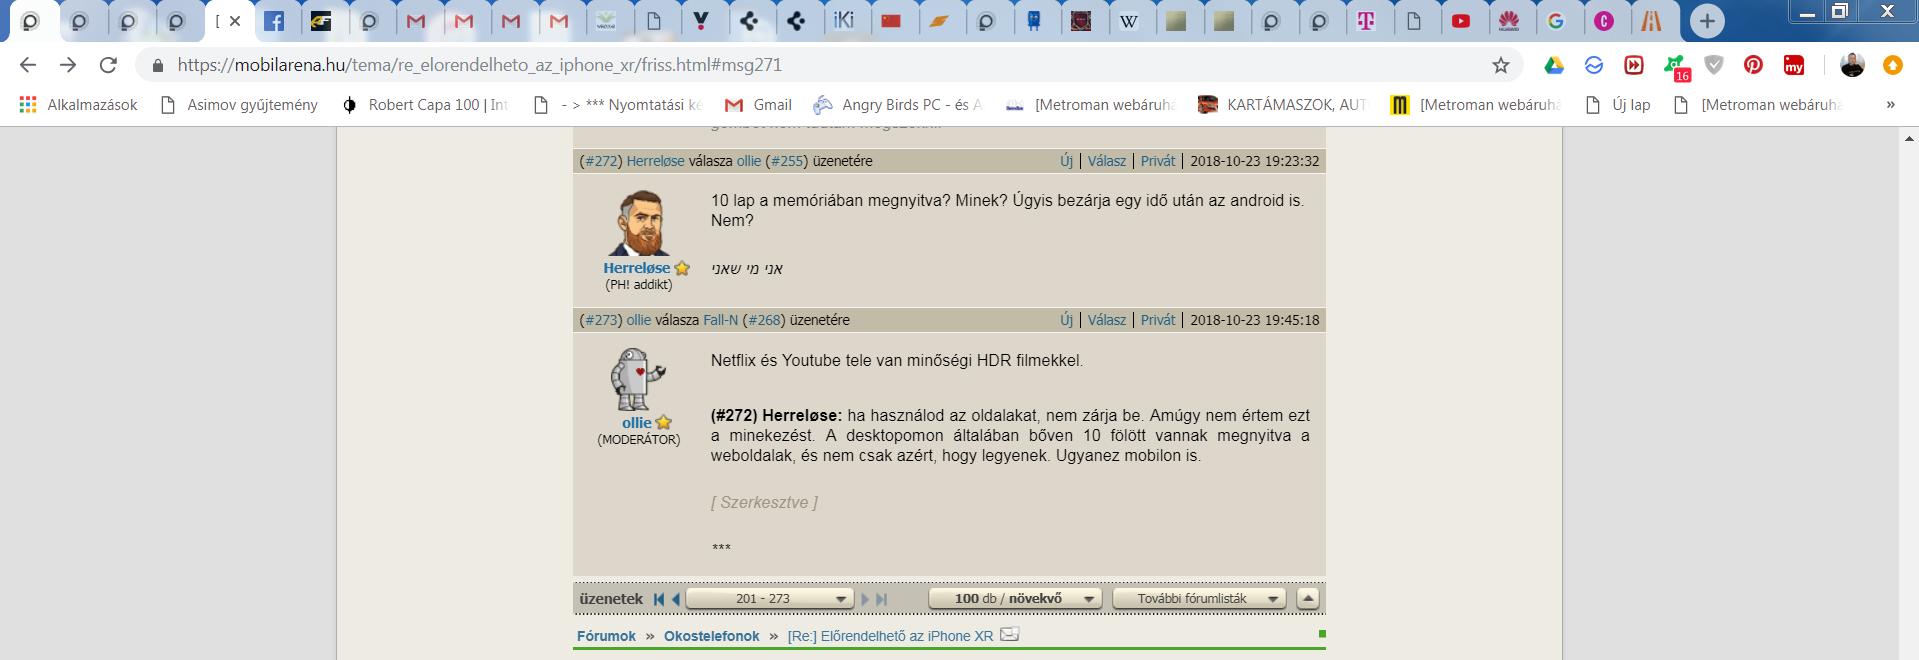1919x660 pixels.
Task: Click Új in message #272 header
Action: pos(1066,161)
